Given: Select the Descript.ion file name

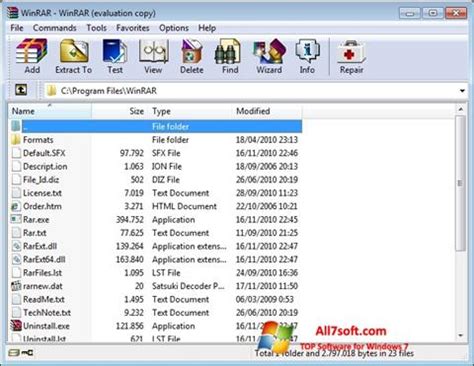Looking at the screenshot, I should tap(45, 166).
